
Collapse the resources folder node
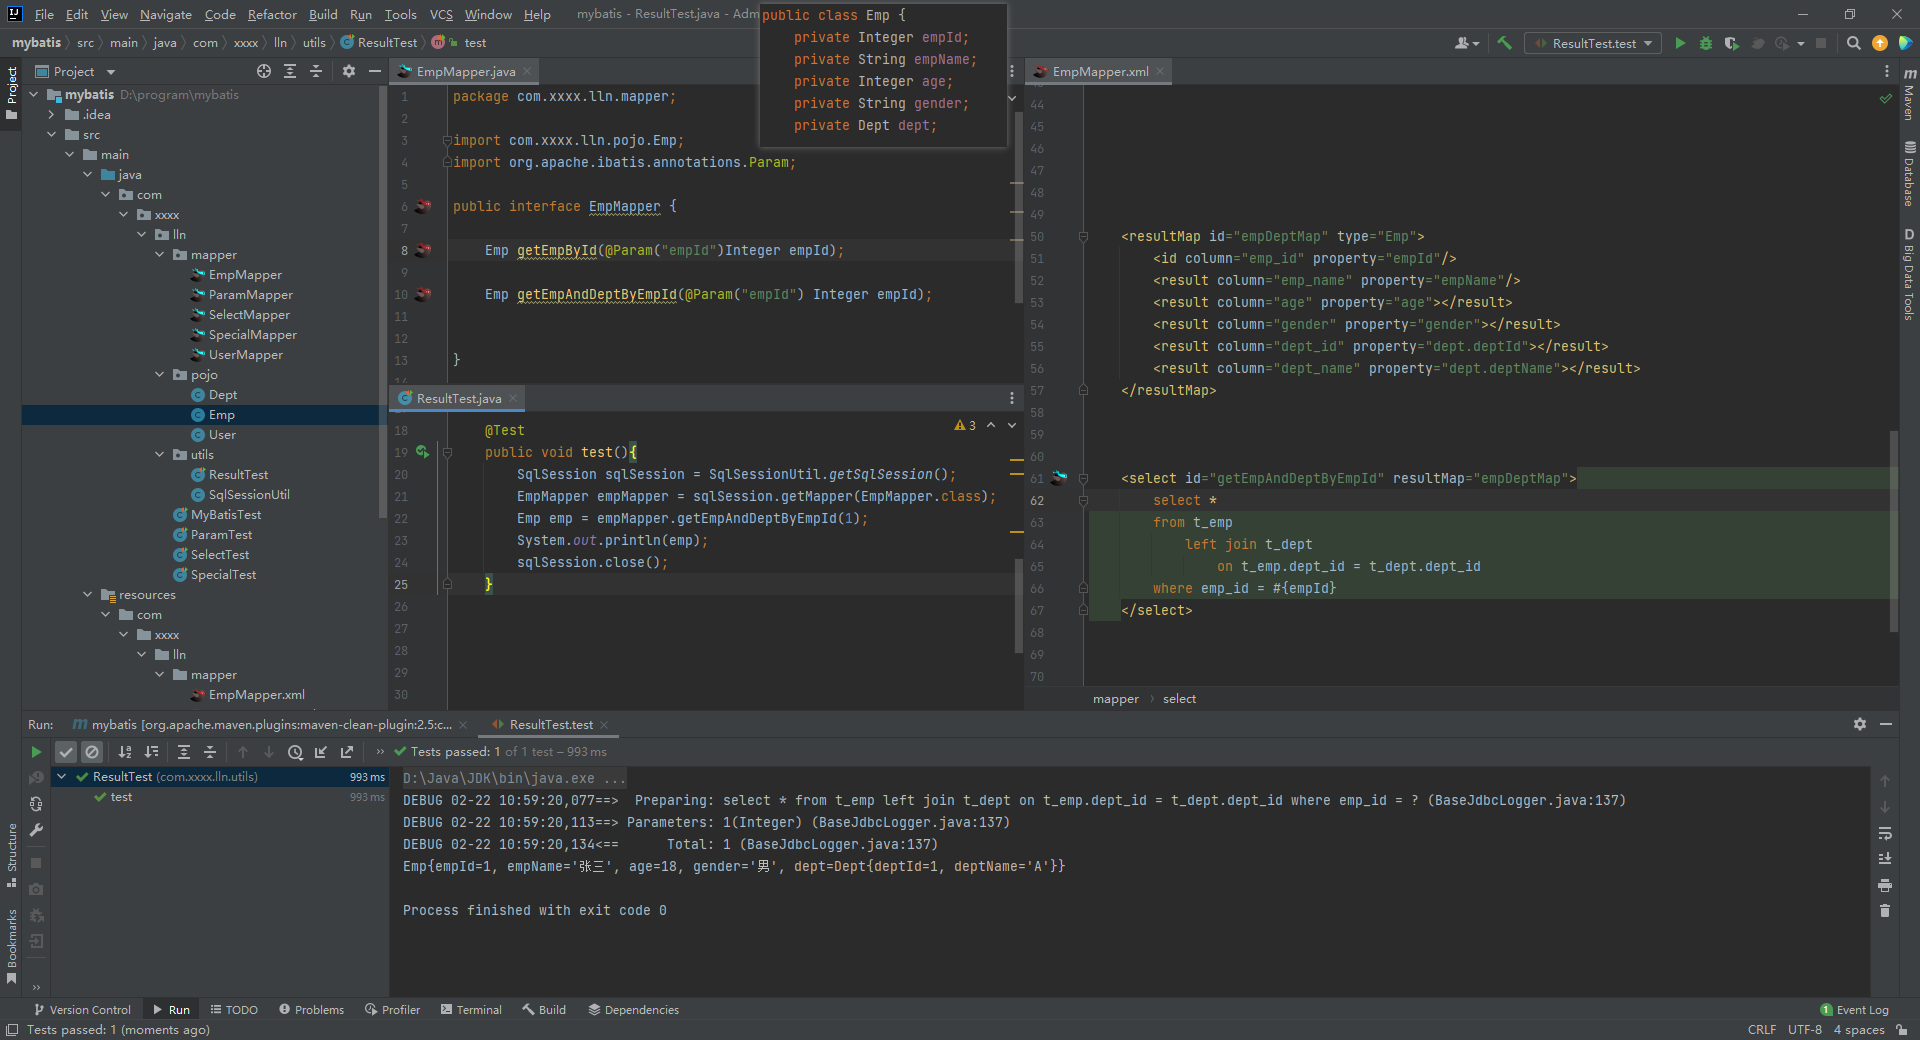click(x=88, y=595)
